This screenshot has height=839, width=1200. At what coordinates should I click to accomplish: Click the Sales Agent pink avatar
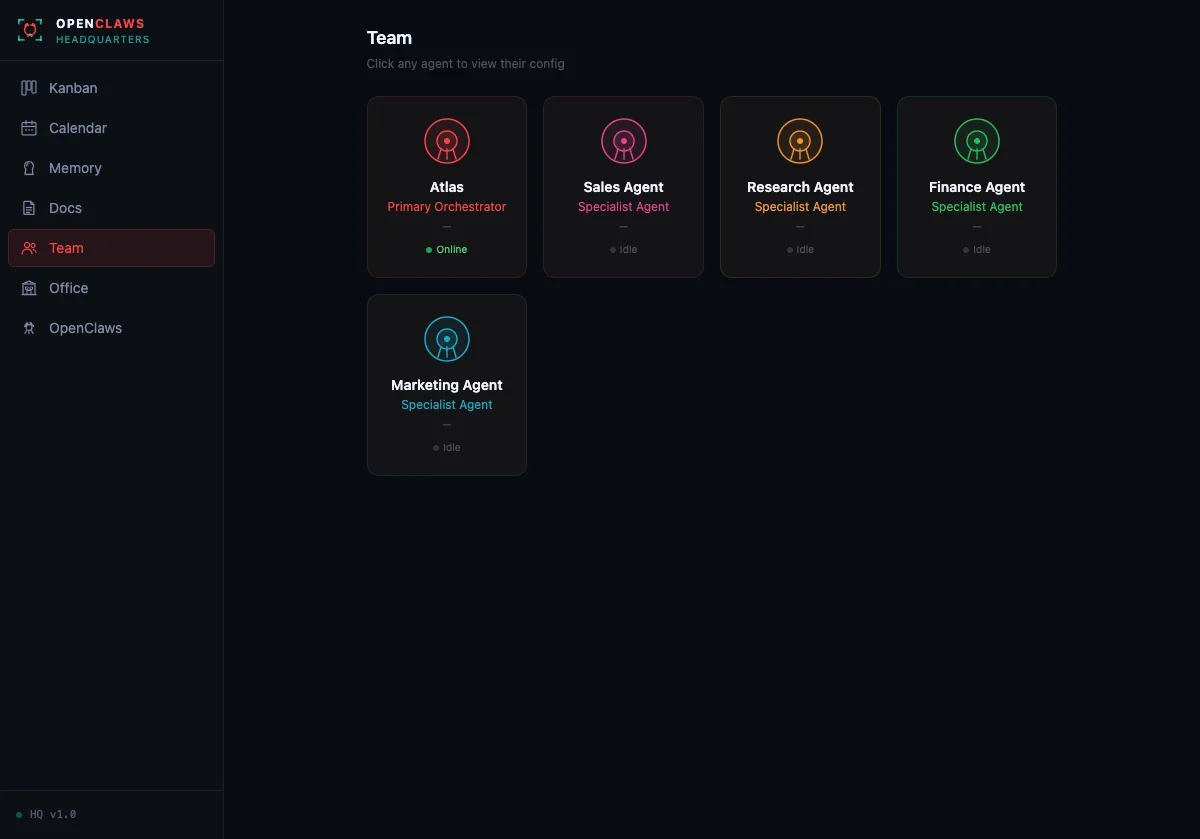click(x=624, y=141)
